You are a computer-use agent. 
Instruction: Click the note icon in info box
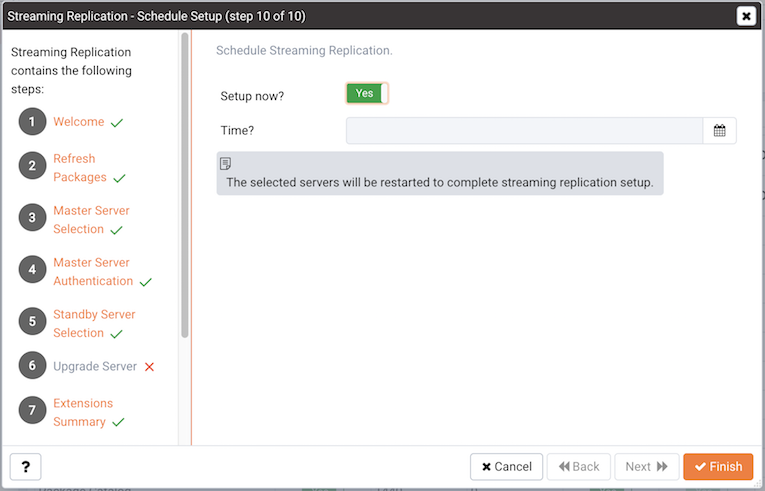225,164
